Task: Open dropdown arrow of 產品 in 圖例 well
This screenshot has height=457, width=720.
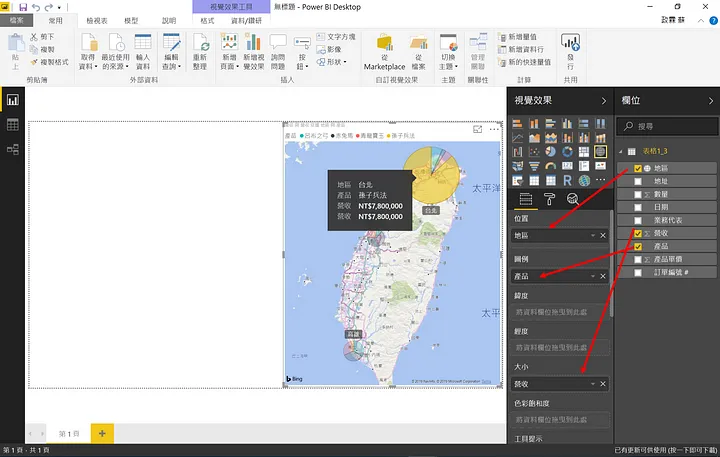Action: point(593,276)
